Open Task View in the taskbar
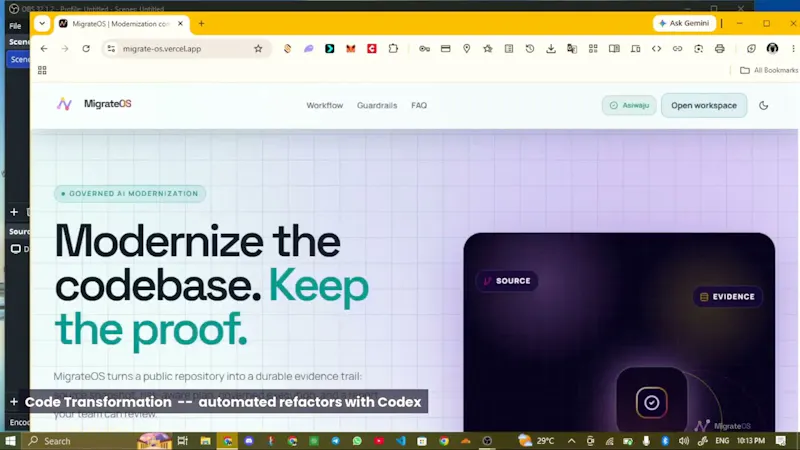 coord(183,441)
